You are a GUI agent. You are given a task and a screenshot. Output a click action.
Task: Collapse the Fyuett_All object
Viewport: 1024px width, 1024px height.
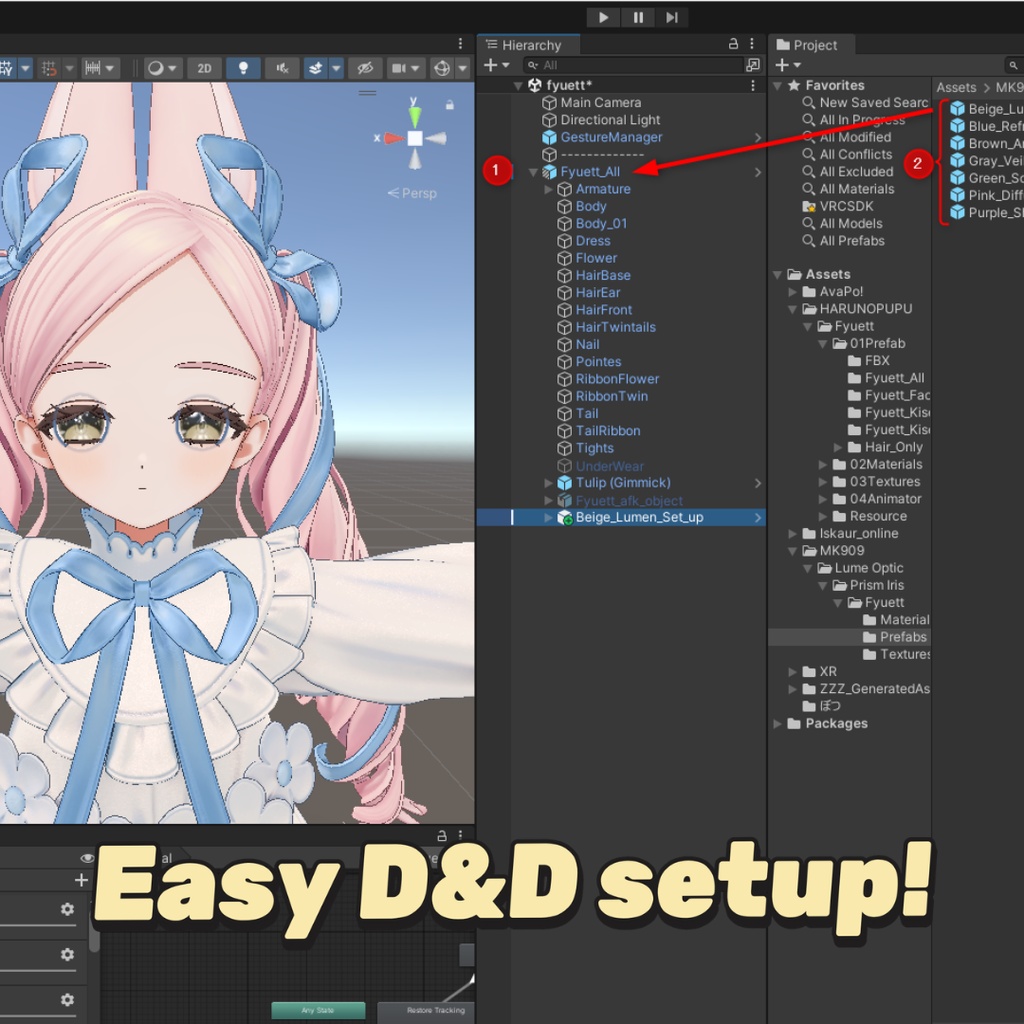click(533, 172)
